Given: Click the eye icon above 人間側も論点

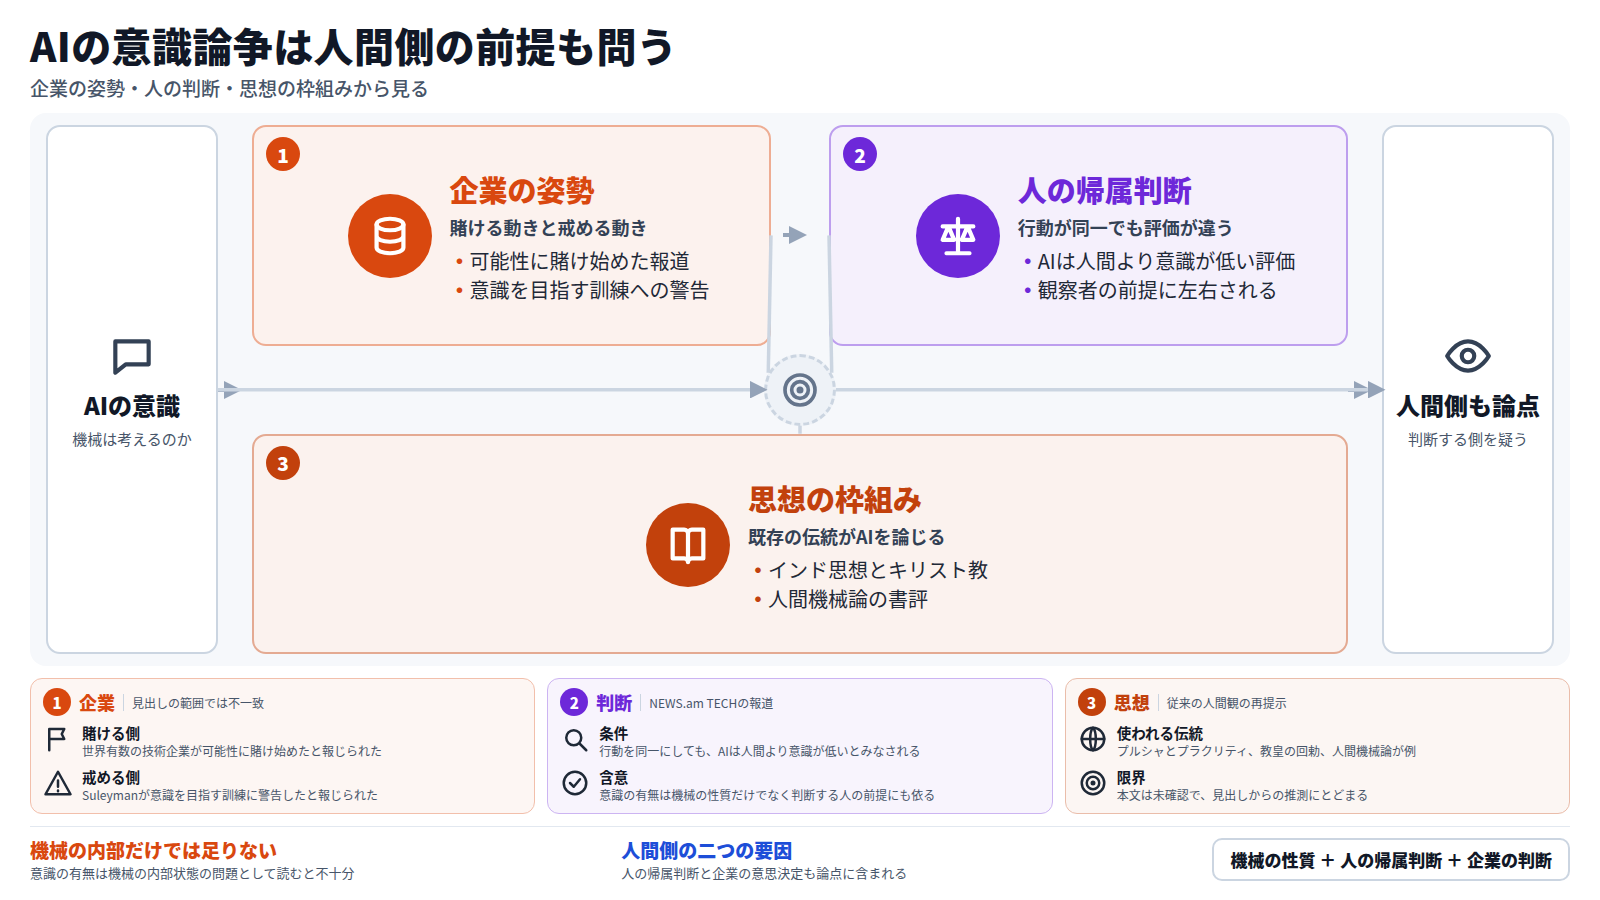Looking at the screenshot, I should pyautogui.click(x=1468, y=356).
